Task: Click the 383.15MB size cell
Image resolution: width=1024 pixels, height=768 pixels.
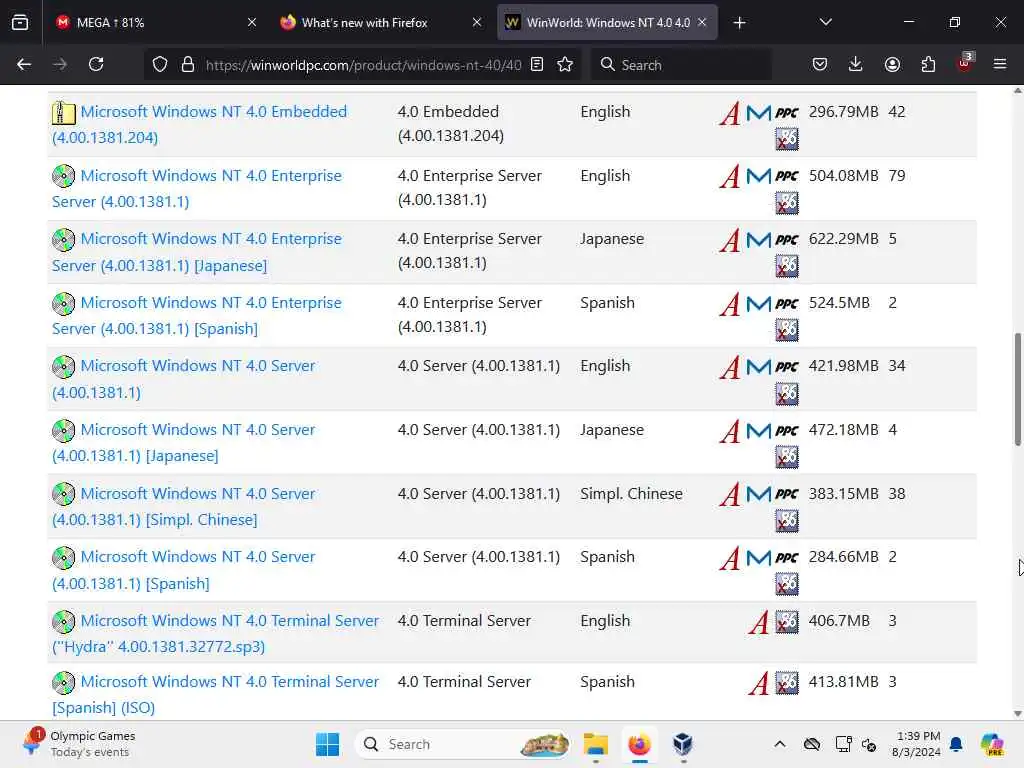Action: (x=843, y=494)
